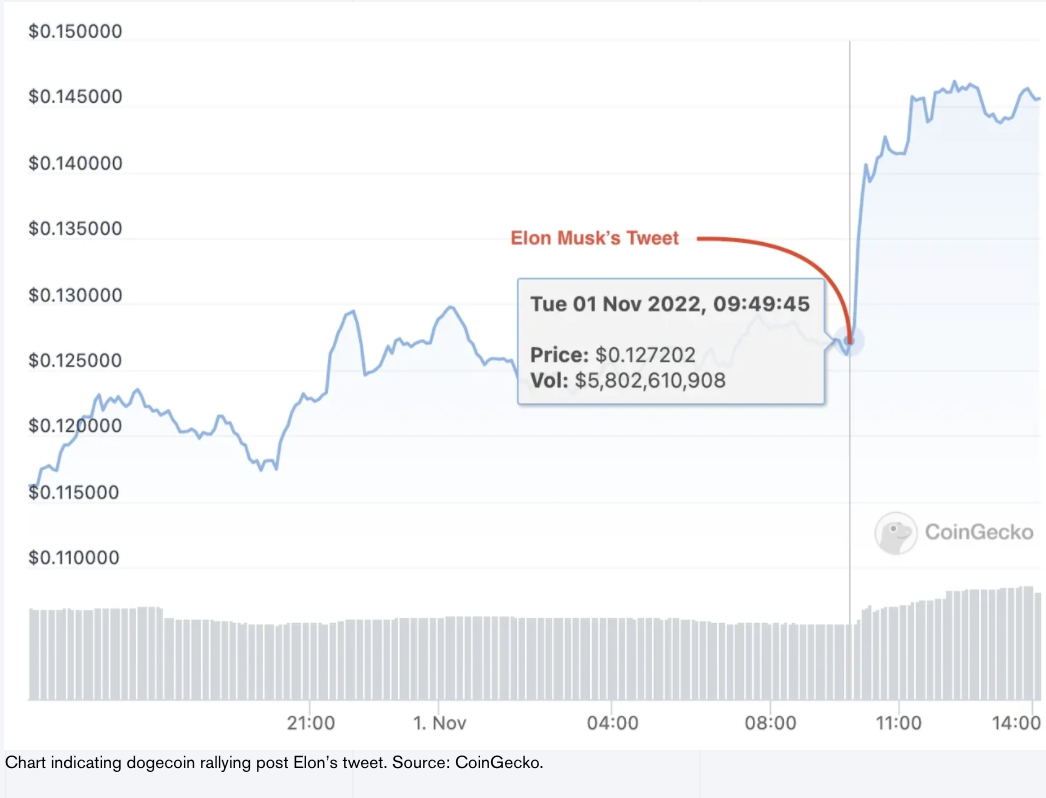The height and width of the screenshot is (798, 1046).
Task: Click the CoinGecko gecko logo icon
Action: (x=896, y=533)
